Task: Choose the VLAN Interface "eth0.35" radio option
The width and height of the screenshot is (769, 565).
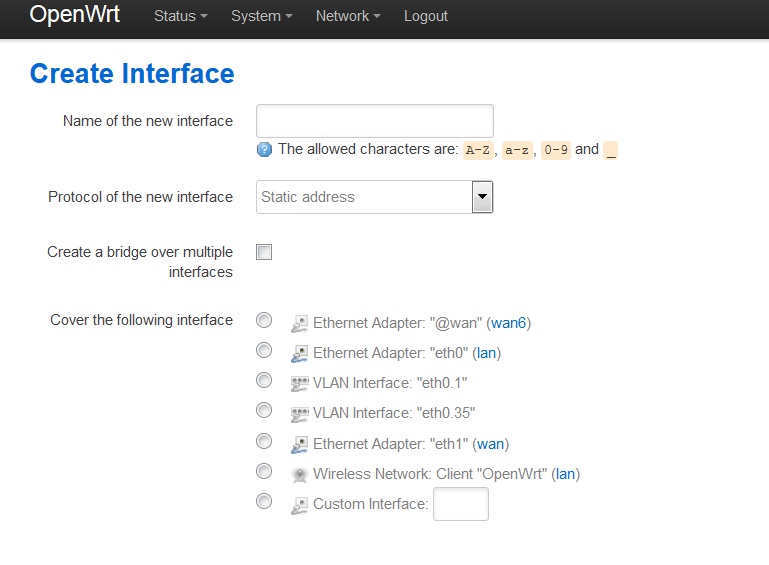Action: click(x=264, y=410)
